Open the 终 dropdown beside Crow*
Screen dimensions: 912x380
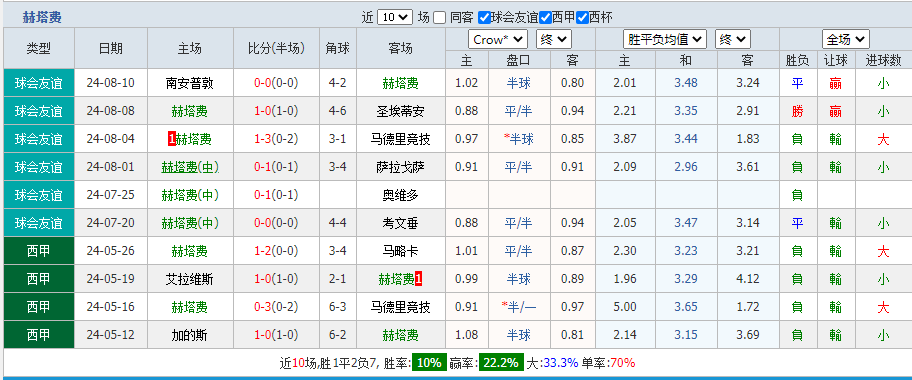(x=554, y=40)
